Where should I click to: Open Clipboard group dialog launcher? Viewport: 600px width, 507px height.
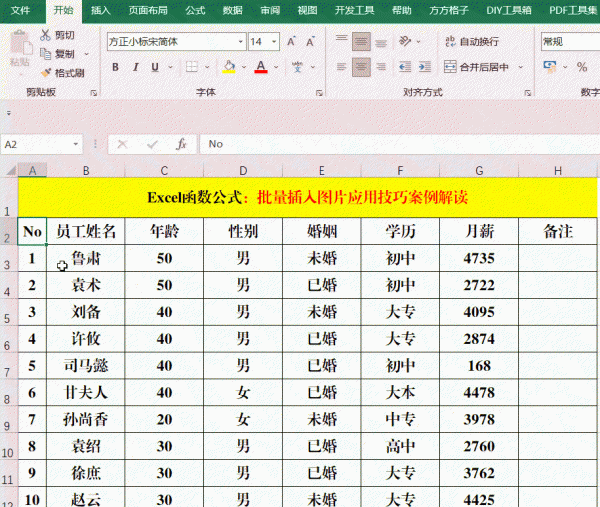coord(94,93)
